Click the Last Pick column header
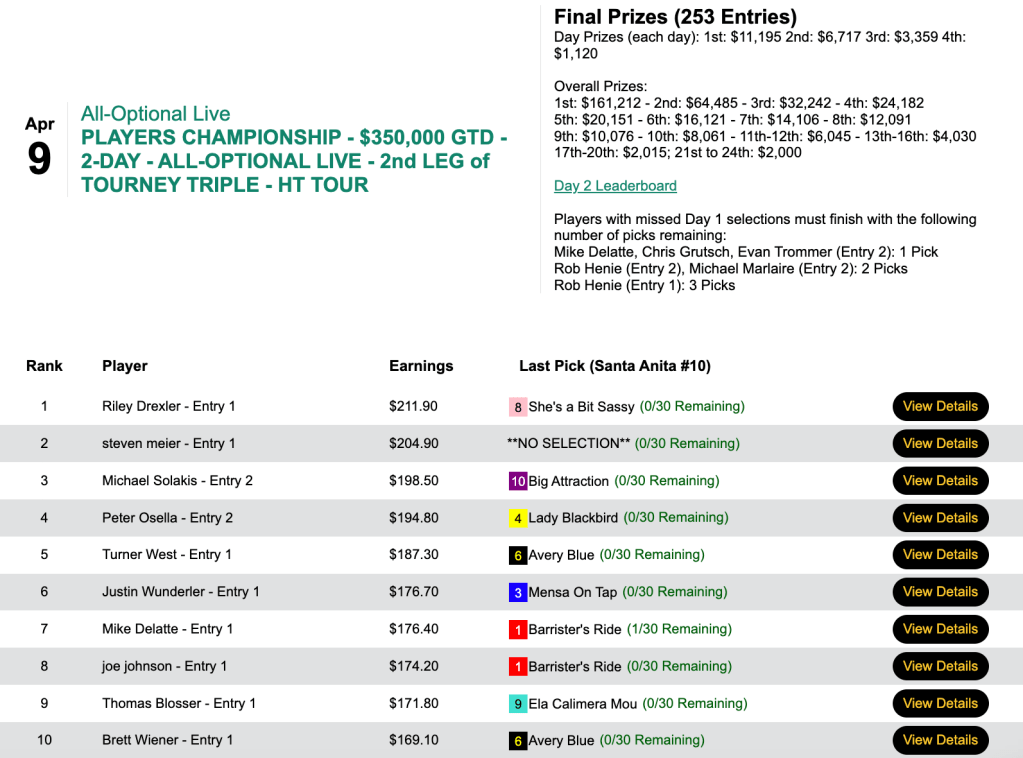This screenshot has height=758, width=1023. [614, 366]
